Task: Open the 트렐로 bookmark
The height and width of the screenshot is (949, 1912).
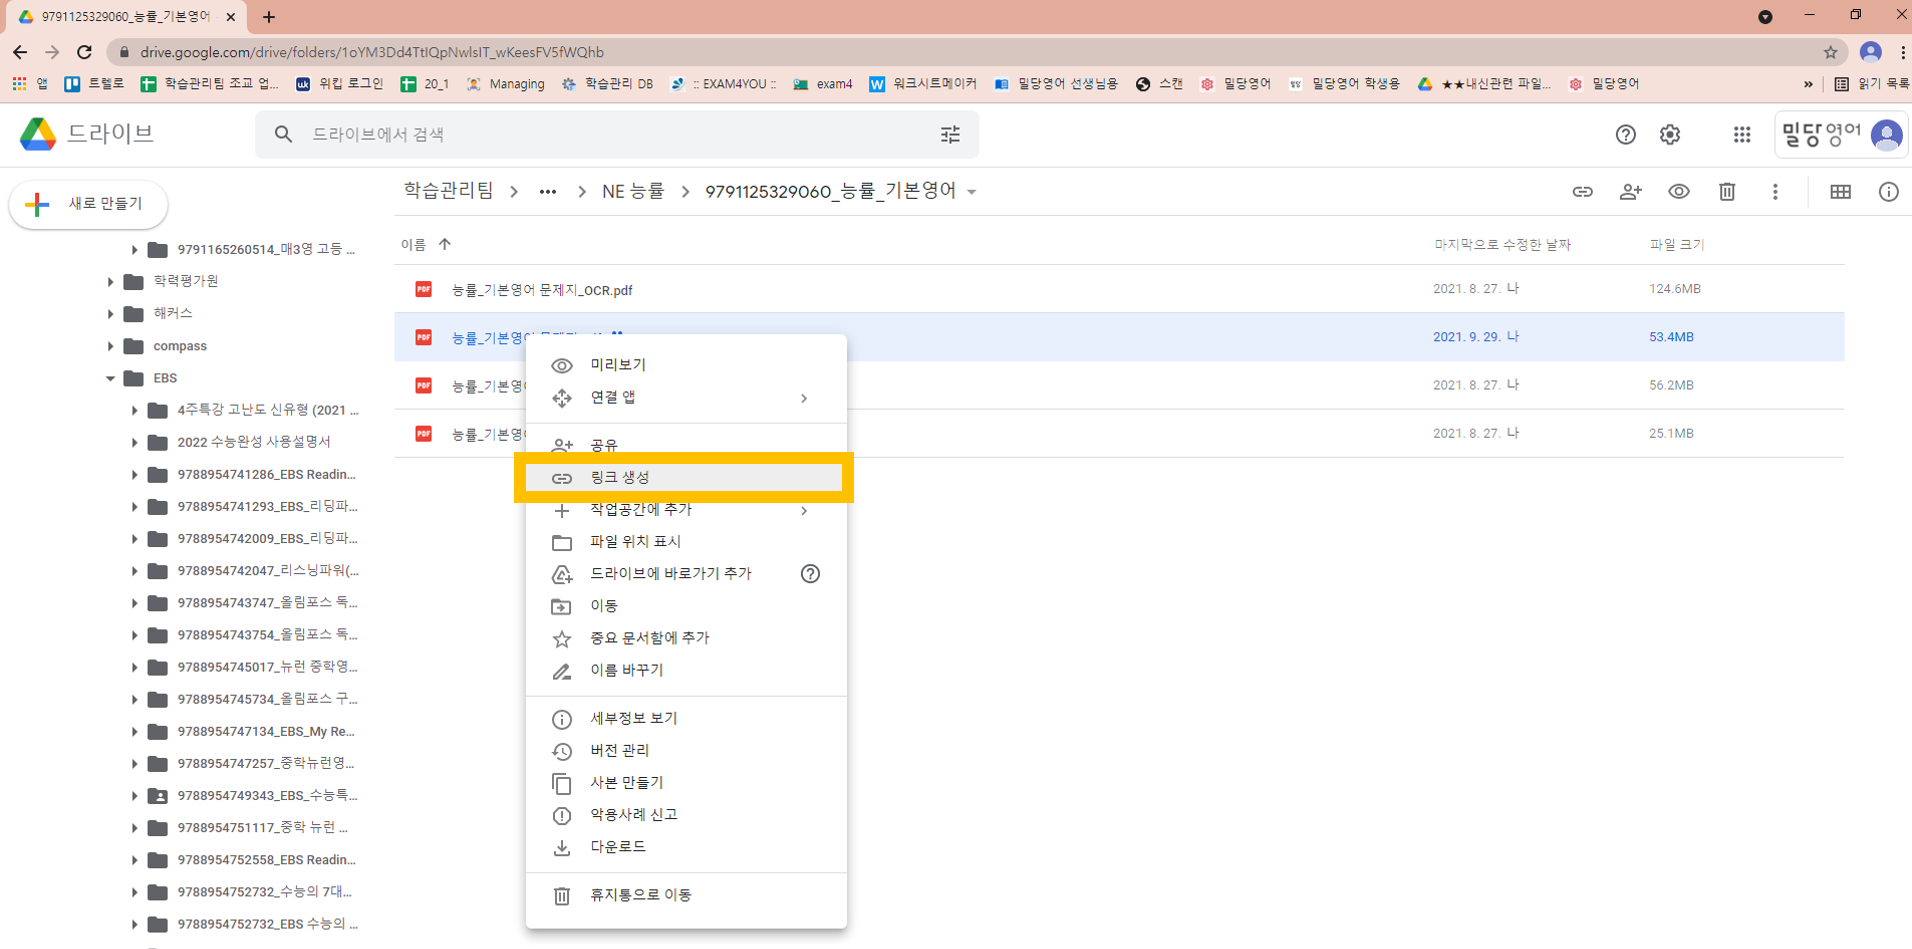Action: click(94, 84)
